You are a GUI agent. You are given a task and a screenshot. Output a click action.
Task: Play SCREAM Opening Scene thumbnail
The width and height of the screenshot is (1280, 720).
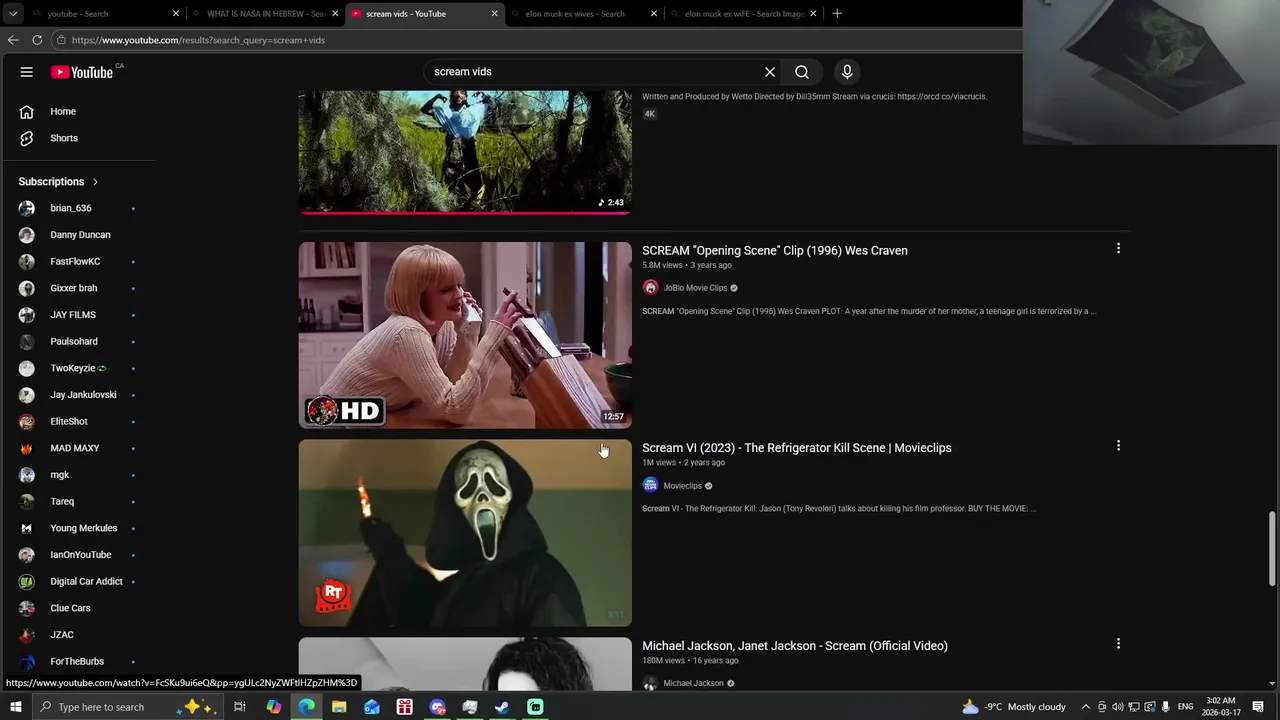[x=465, y=335]
